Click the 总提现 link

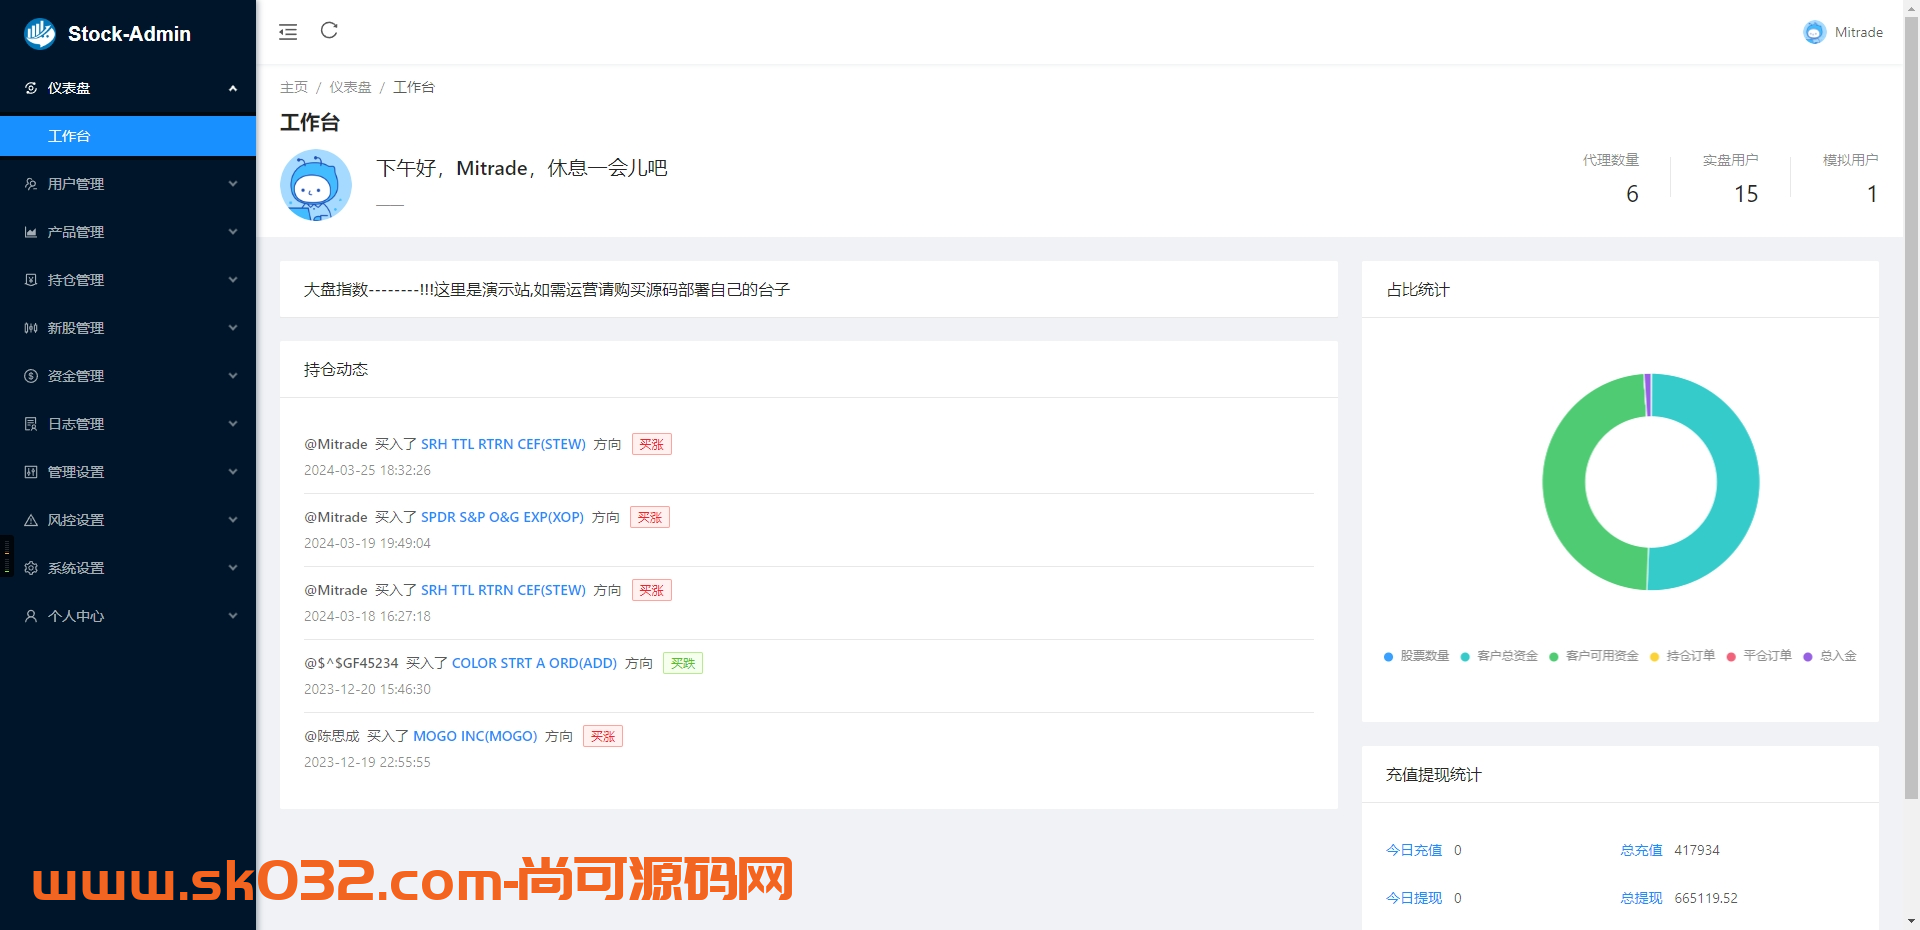click(x=1641, y=898)
